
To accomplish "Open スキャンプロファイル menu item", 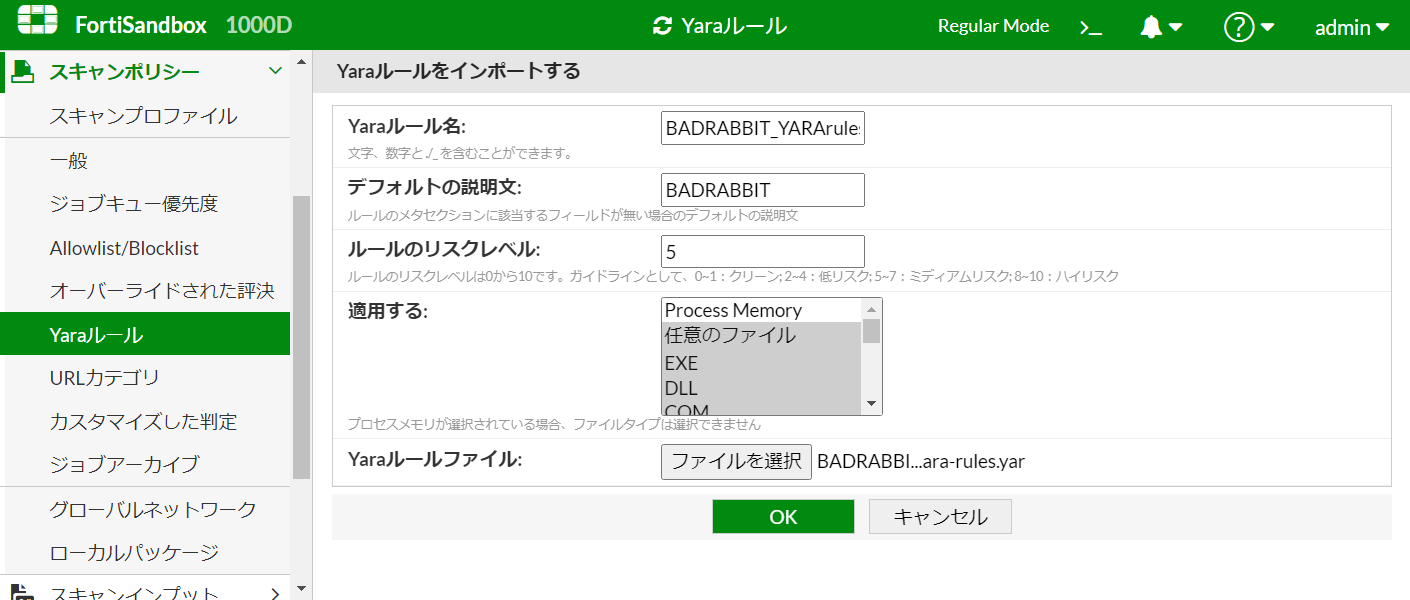I will (144, 116).
